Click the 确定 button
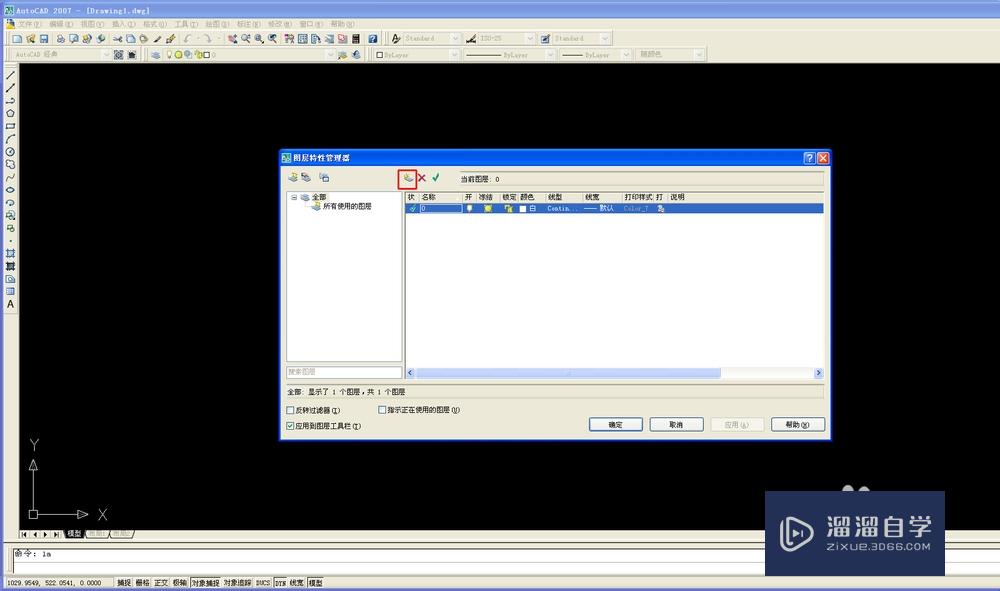 pyautogui.click(x=615, y=425)
